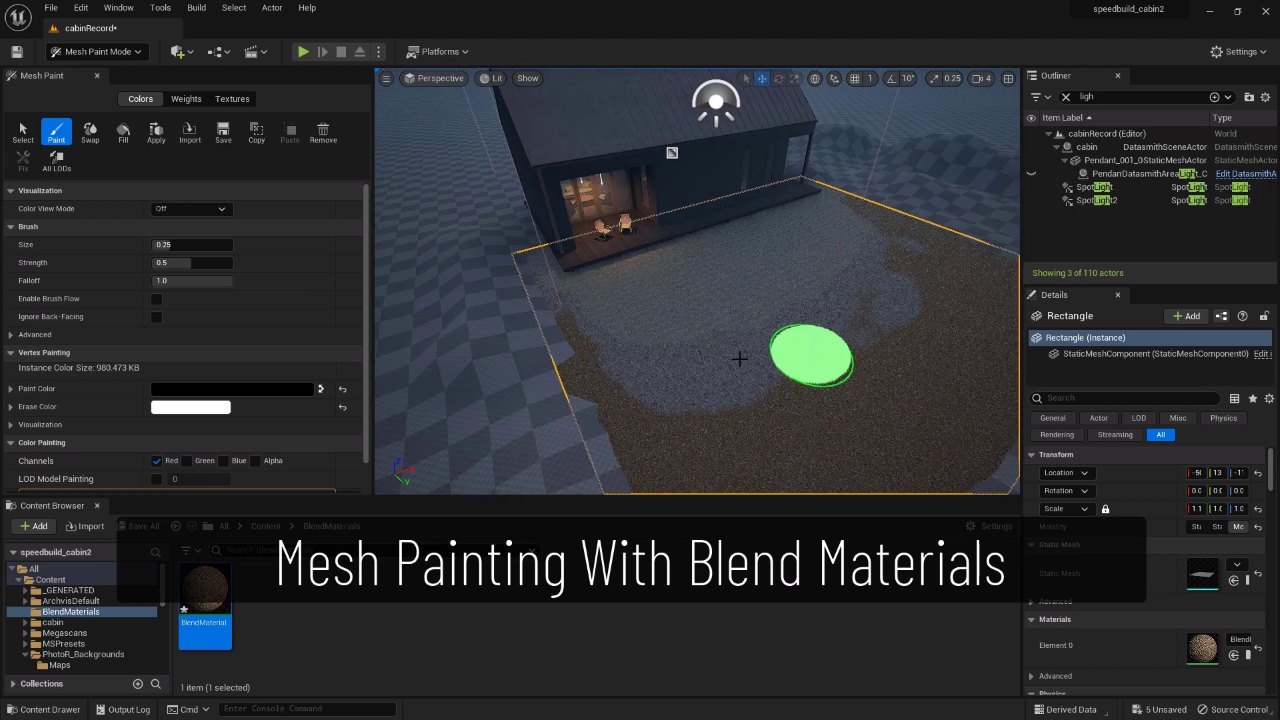Image resolution: width=1280 pixels, height=720 pixels.
Task: Open the Actor menu
Action: pos(272,8)
